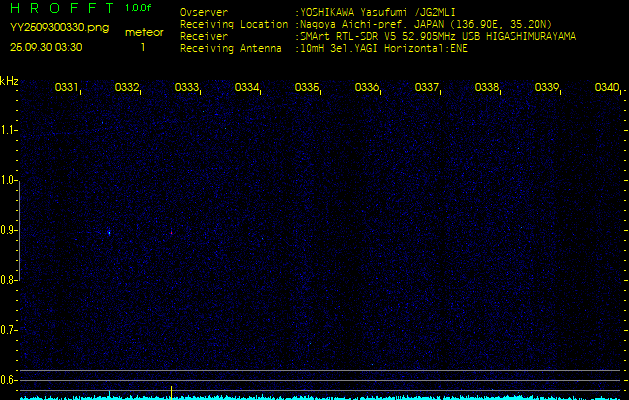Click the kHz axis unit label
This screenshot has width=629, height=400.
[x=9, y=81]
